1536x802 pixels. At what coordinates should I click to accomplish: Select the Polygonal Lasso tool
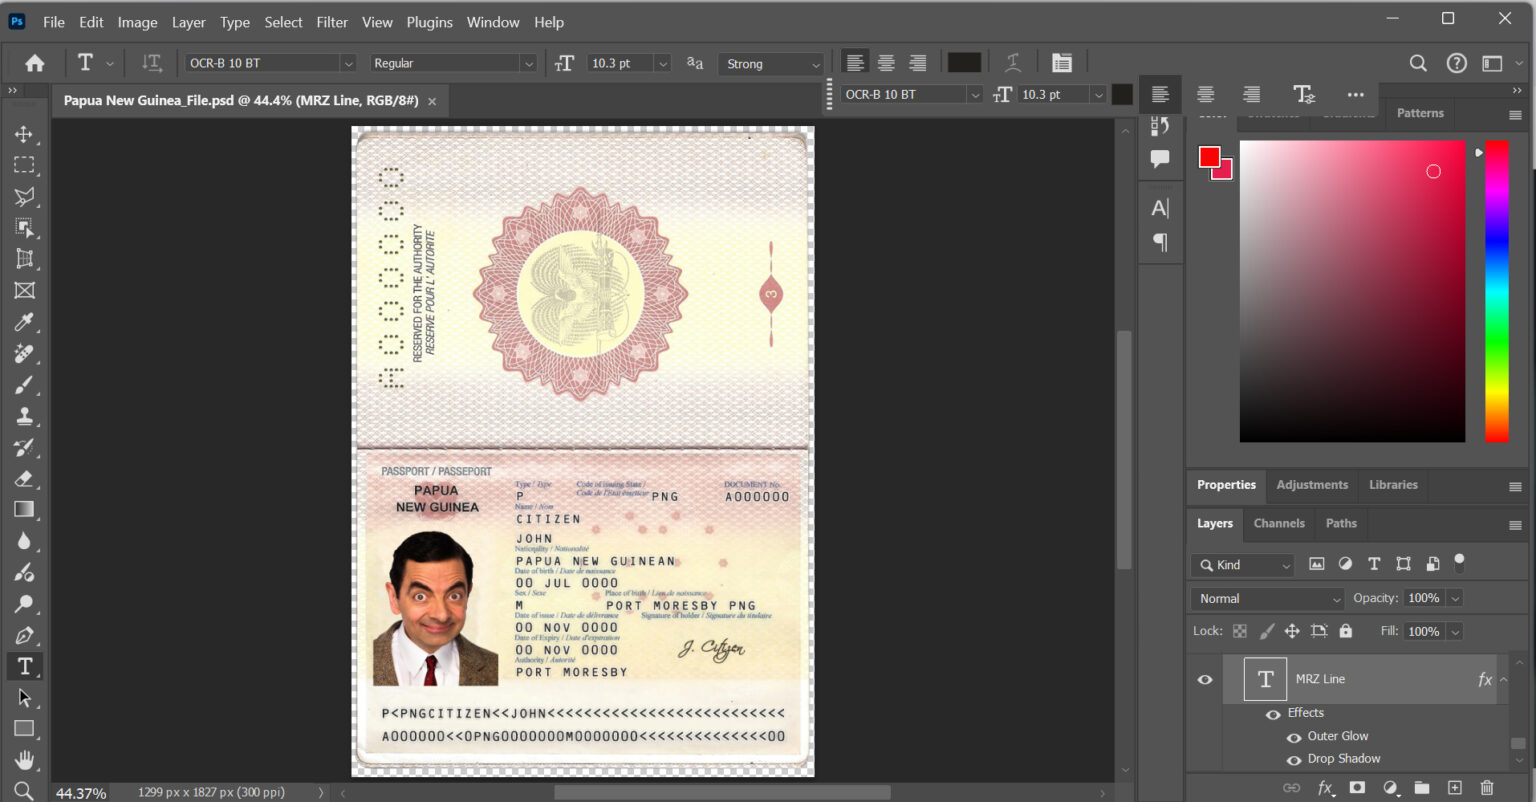24,197
